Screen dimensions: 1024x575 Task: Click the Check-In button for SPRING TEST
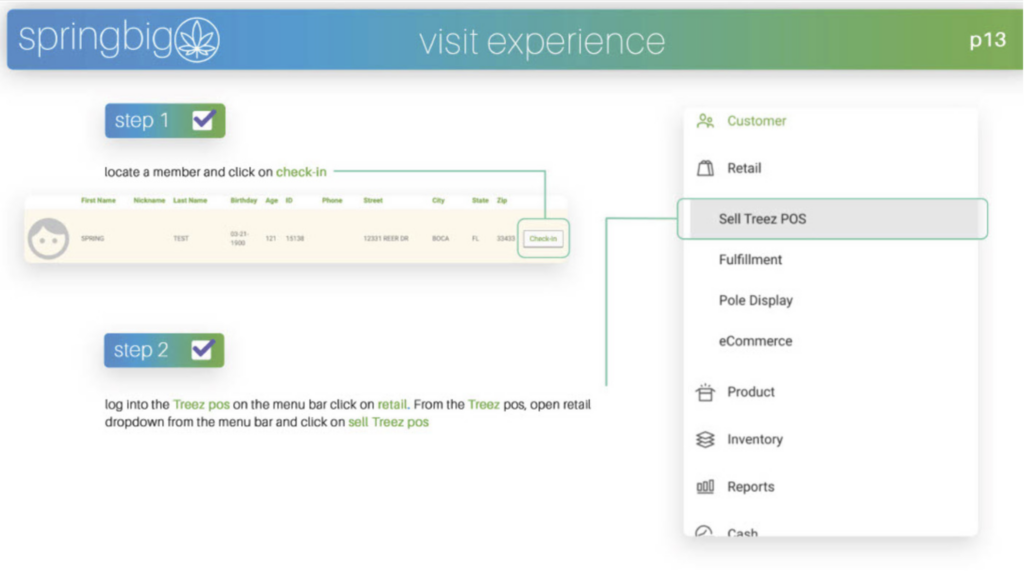point(543,238)
